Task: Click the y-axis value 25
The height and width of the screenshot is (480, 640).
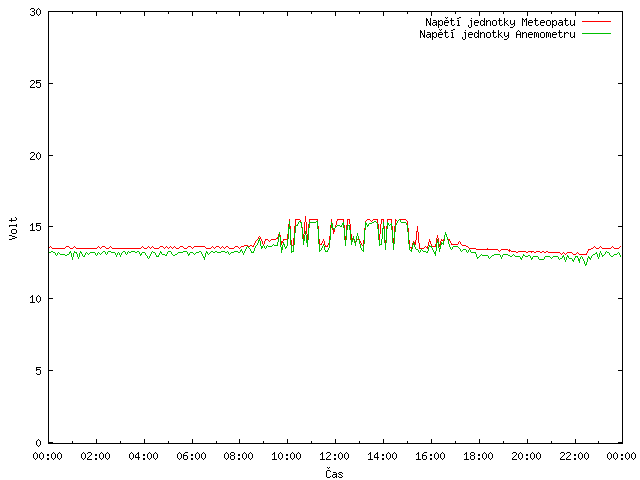Action: tap(36, 84)
